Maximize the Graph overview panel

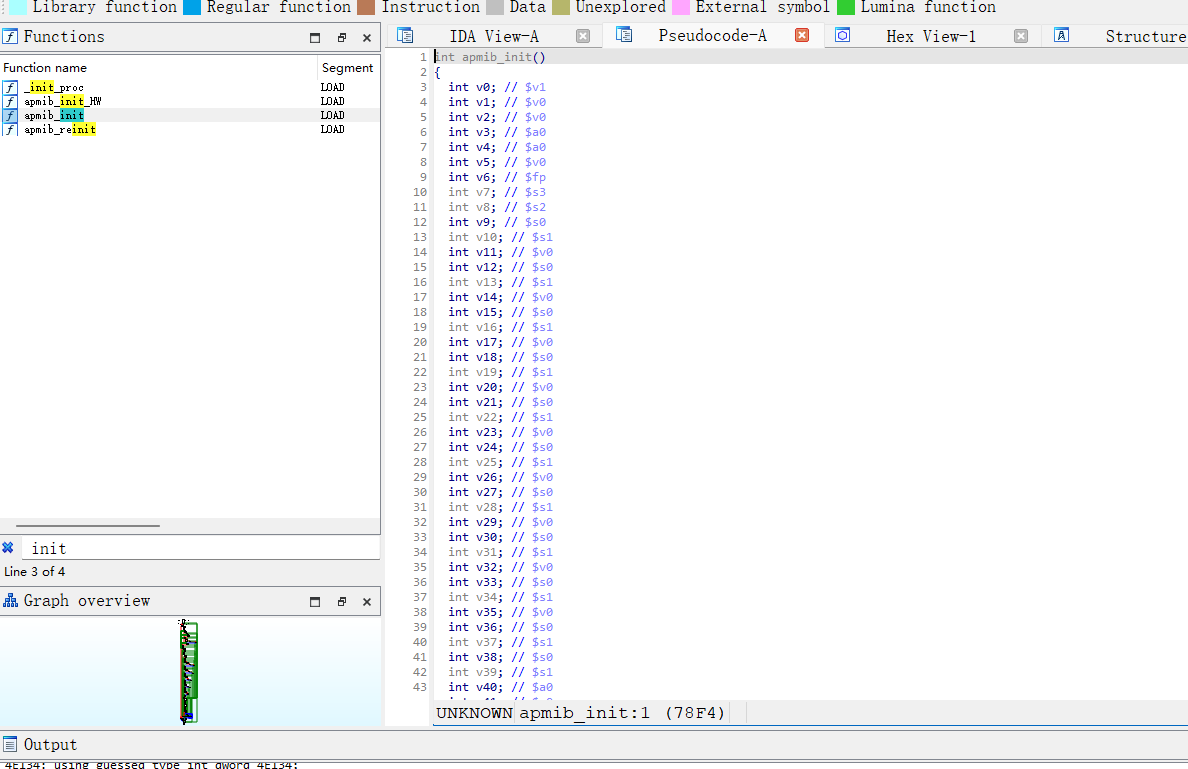pyautogui.click(x=315, y=602)
